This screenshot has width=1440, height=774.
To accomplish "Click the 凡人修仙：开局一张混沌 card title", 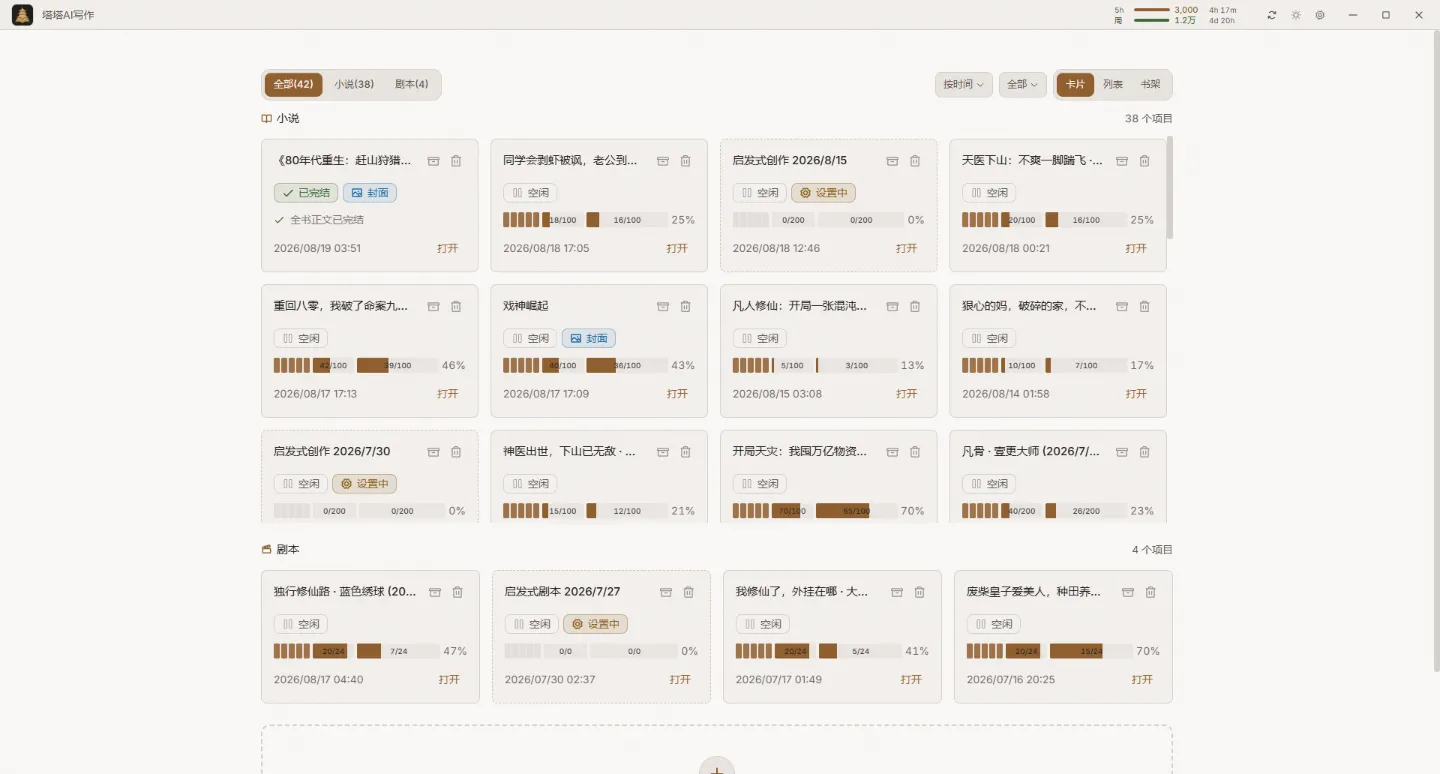I will 800,306.
